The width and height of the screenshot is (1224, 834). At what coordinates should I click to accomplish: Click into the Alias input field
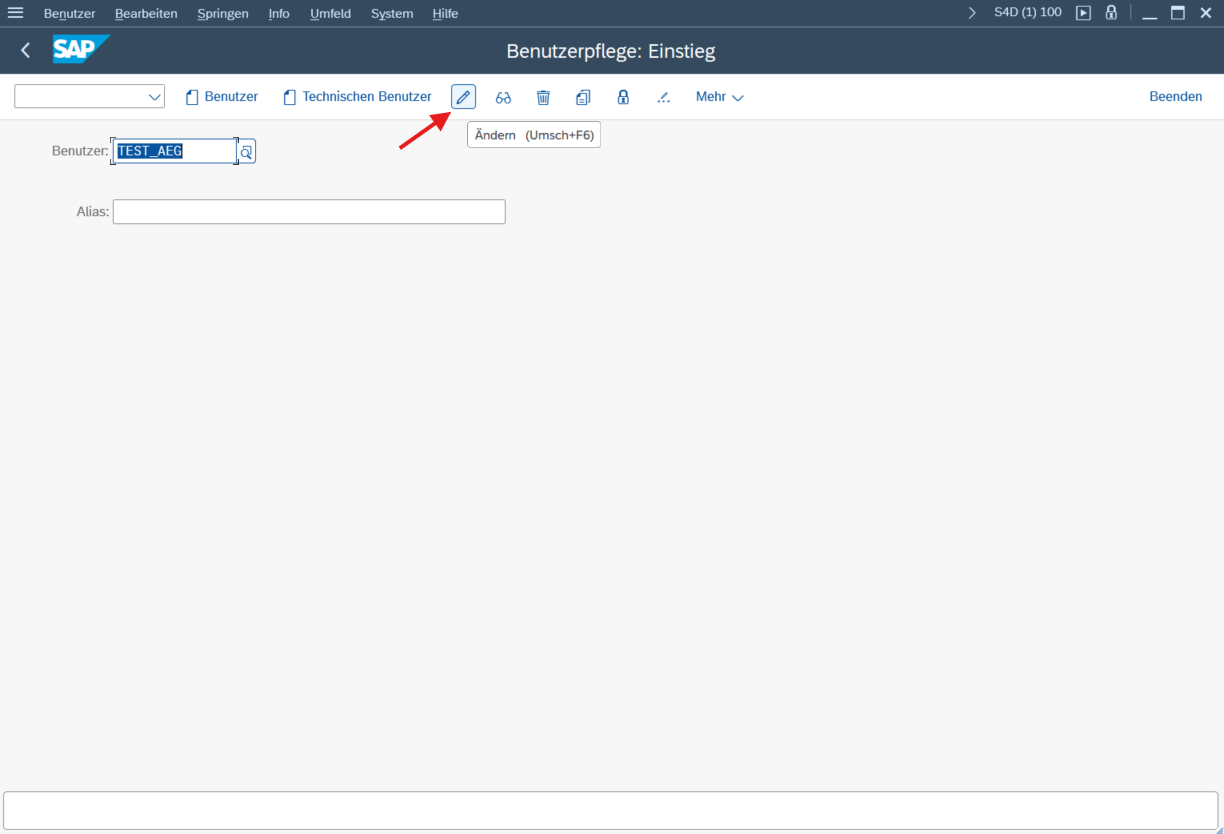point(309,212)
